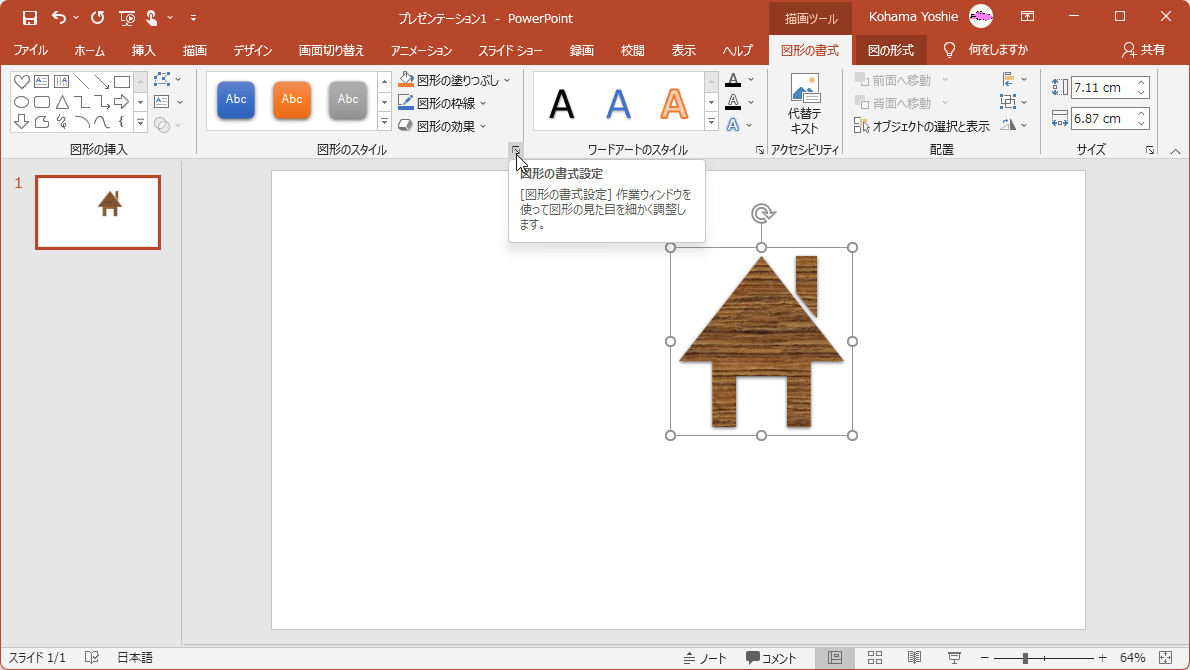Toggle the ノート notes pane
The height and width of the screenshot is (670, 1190).
pos(705,658)
